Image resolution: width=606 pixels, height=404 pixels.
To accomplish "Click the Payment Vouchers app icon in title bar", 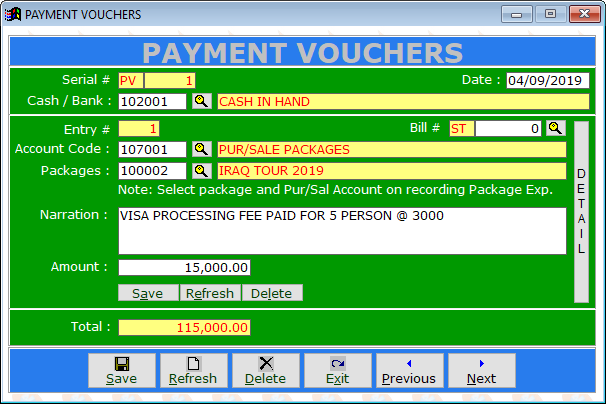I will [13, 14].
